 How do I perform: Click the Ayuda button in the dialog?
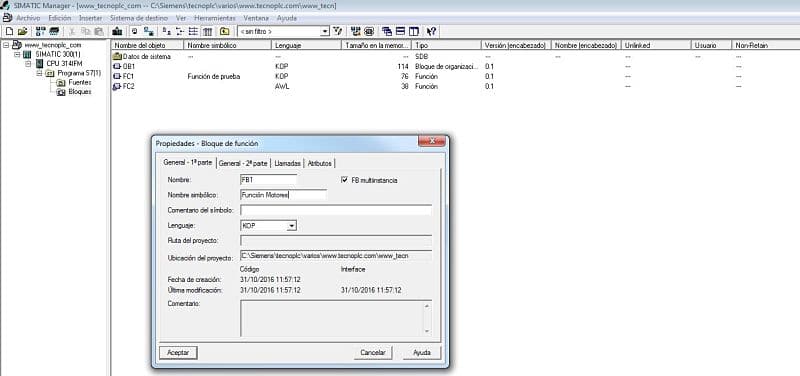[x=422, y=353]
